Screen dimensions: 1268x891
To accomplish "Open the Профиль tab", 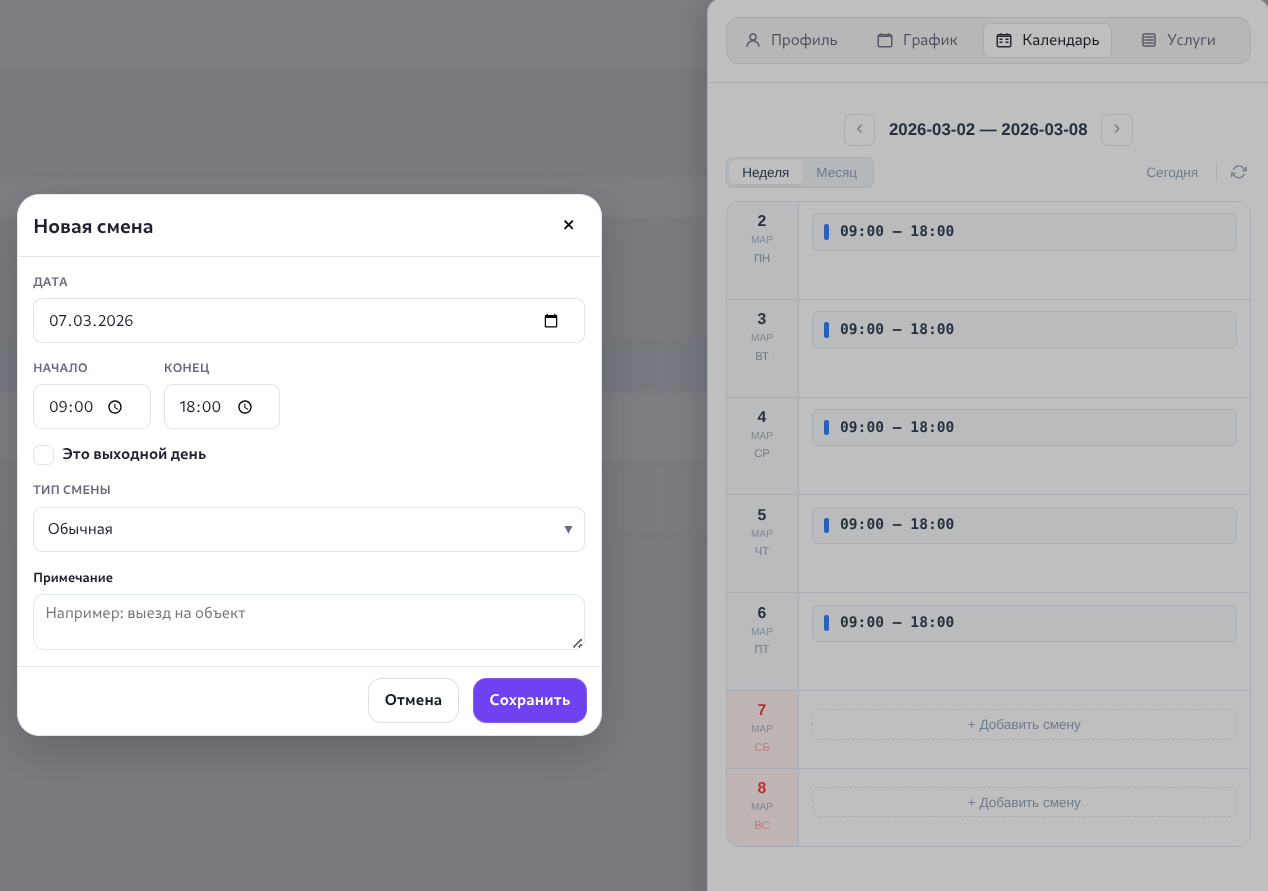I will point(791,40).
